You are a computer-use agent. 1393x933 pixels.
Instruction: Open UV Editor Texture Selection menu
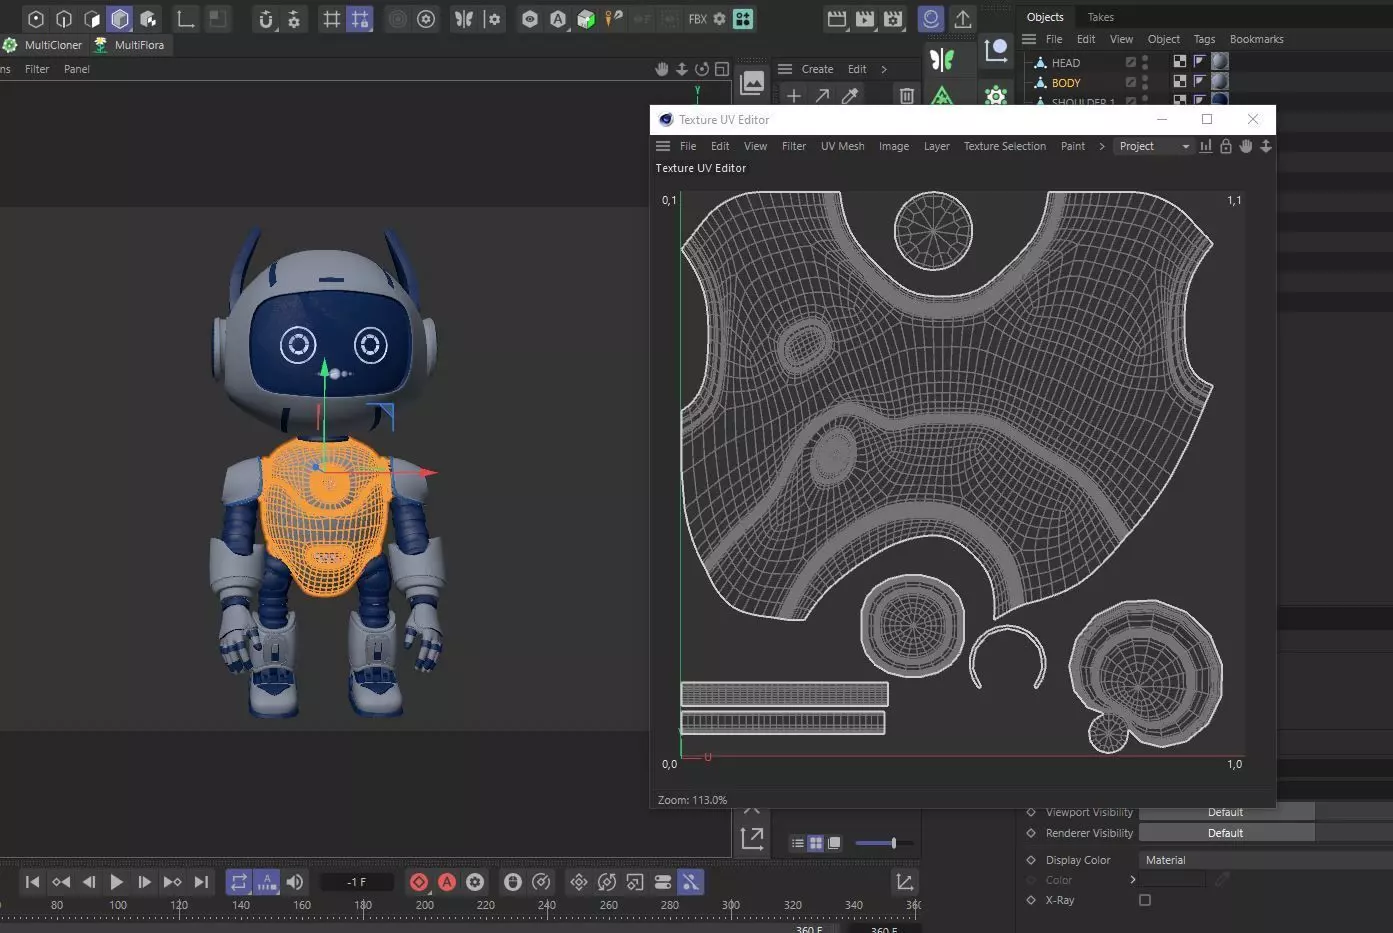(x=1004, y=146)
